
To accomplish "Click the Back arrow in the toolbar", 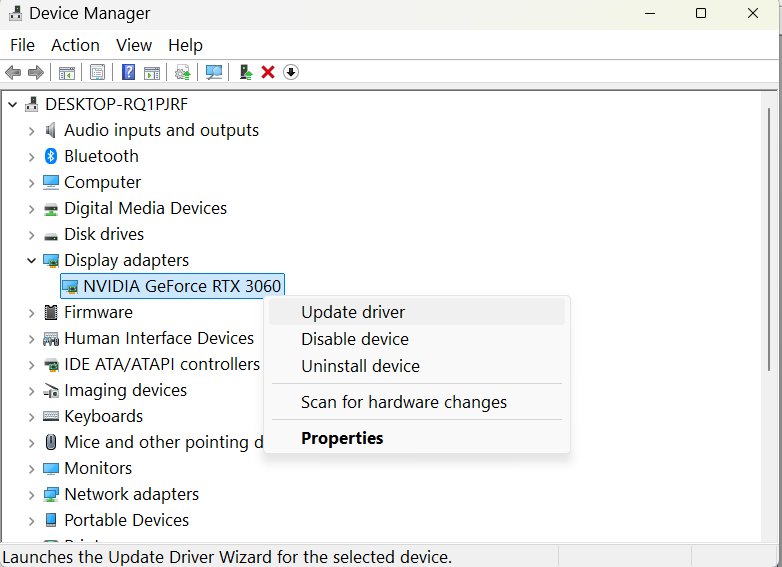I will click(x=13, y=72).
